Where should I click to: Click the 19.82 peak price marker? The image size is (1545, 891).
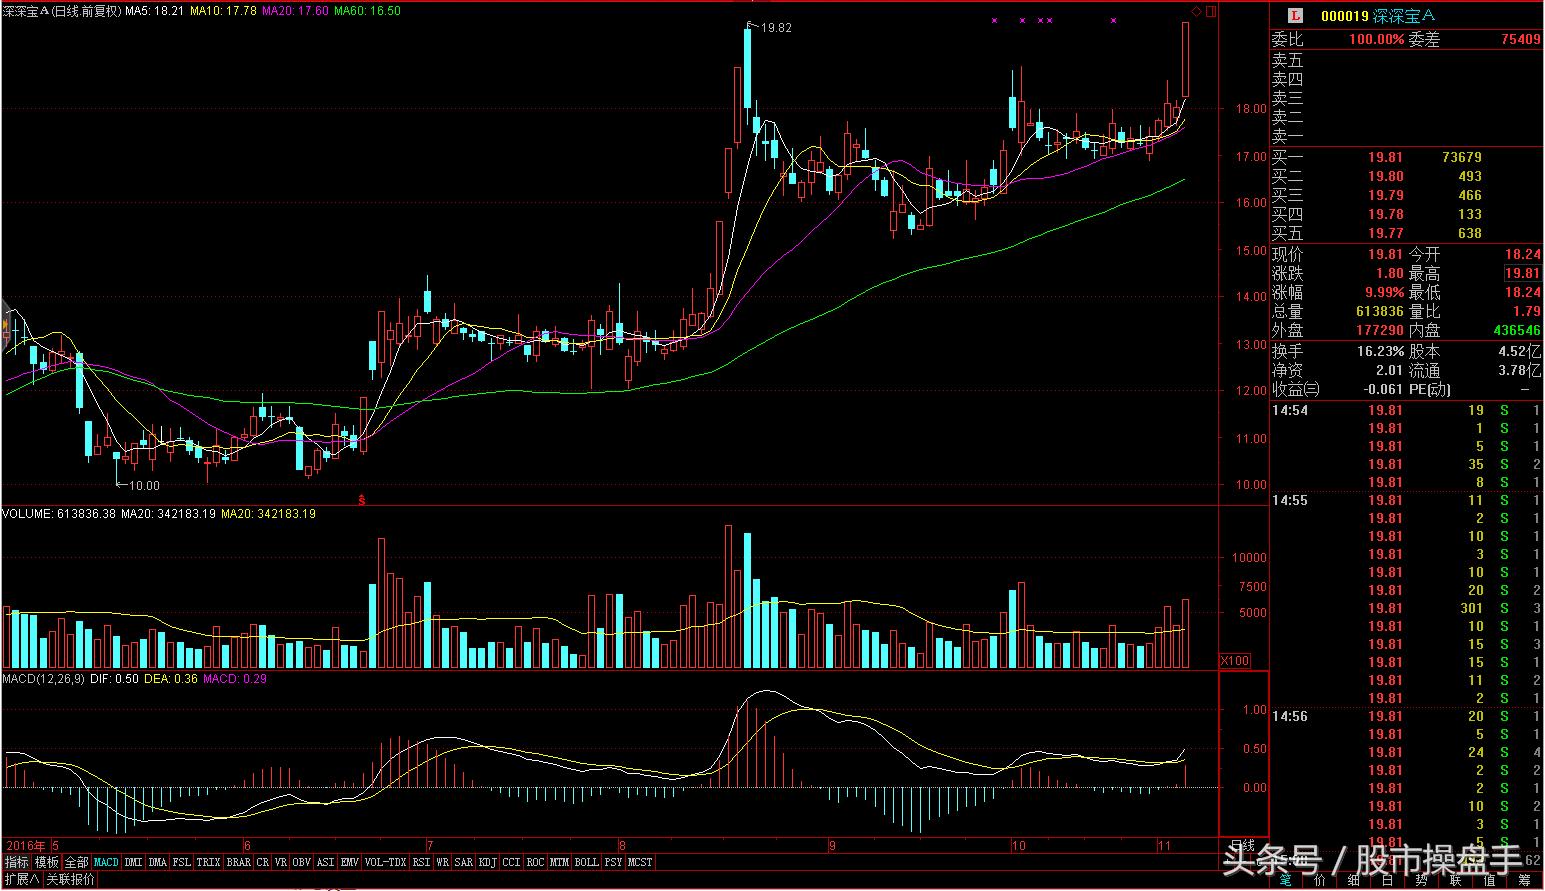click(x=775, y=28)
